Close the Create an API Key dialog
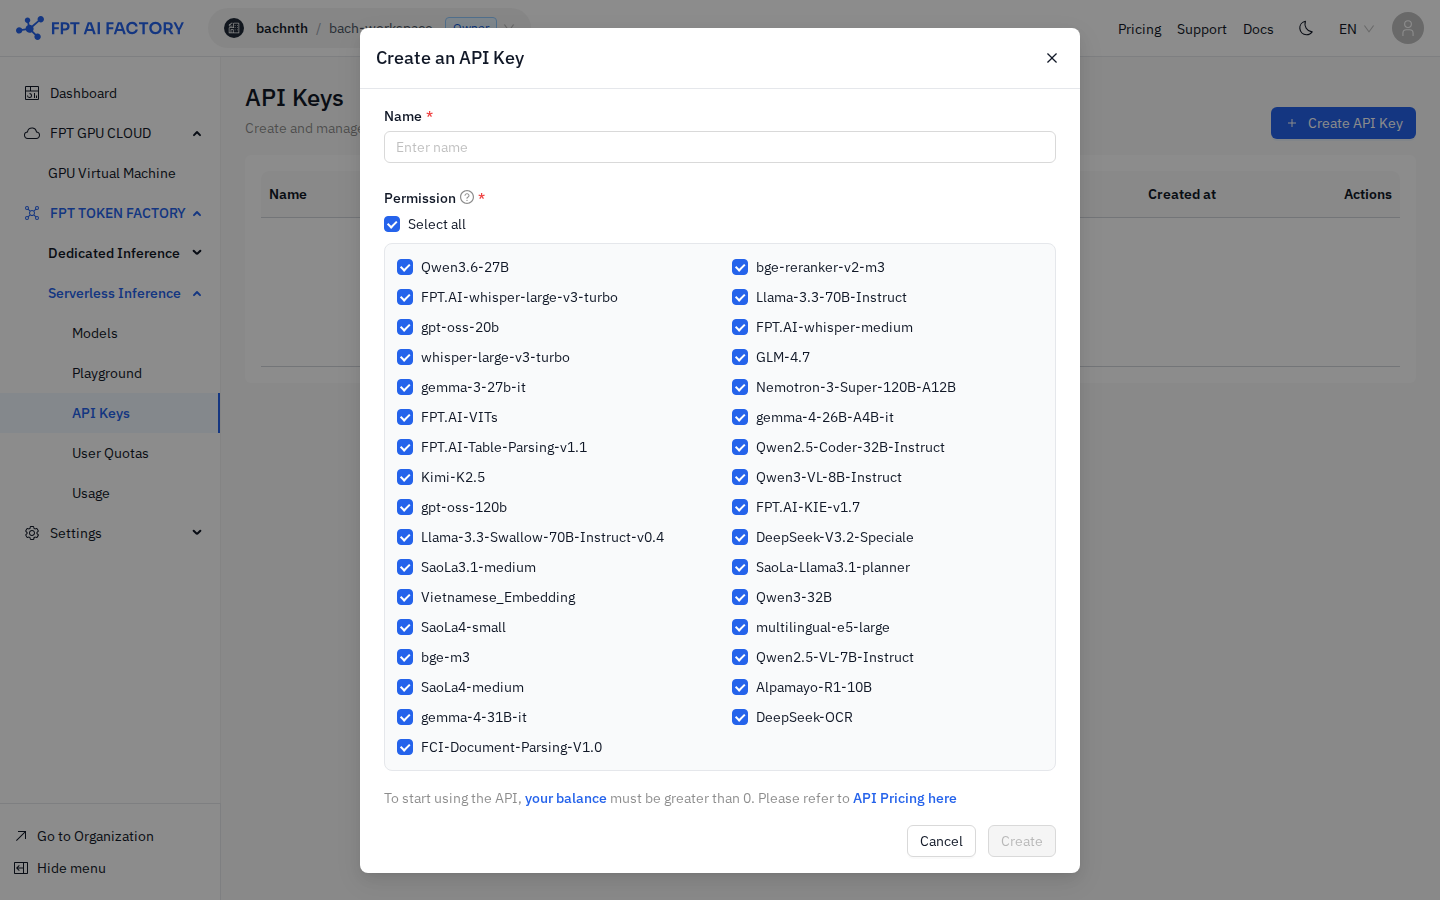 (x=1052, y=58)
